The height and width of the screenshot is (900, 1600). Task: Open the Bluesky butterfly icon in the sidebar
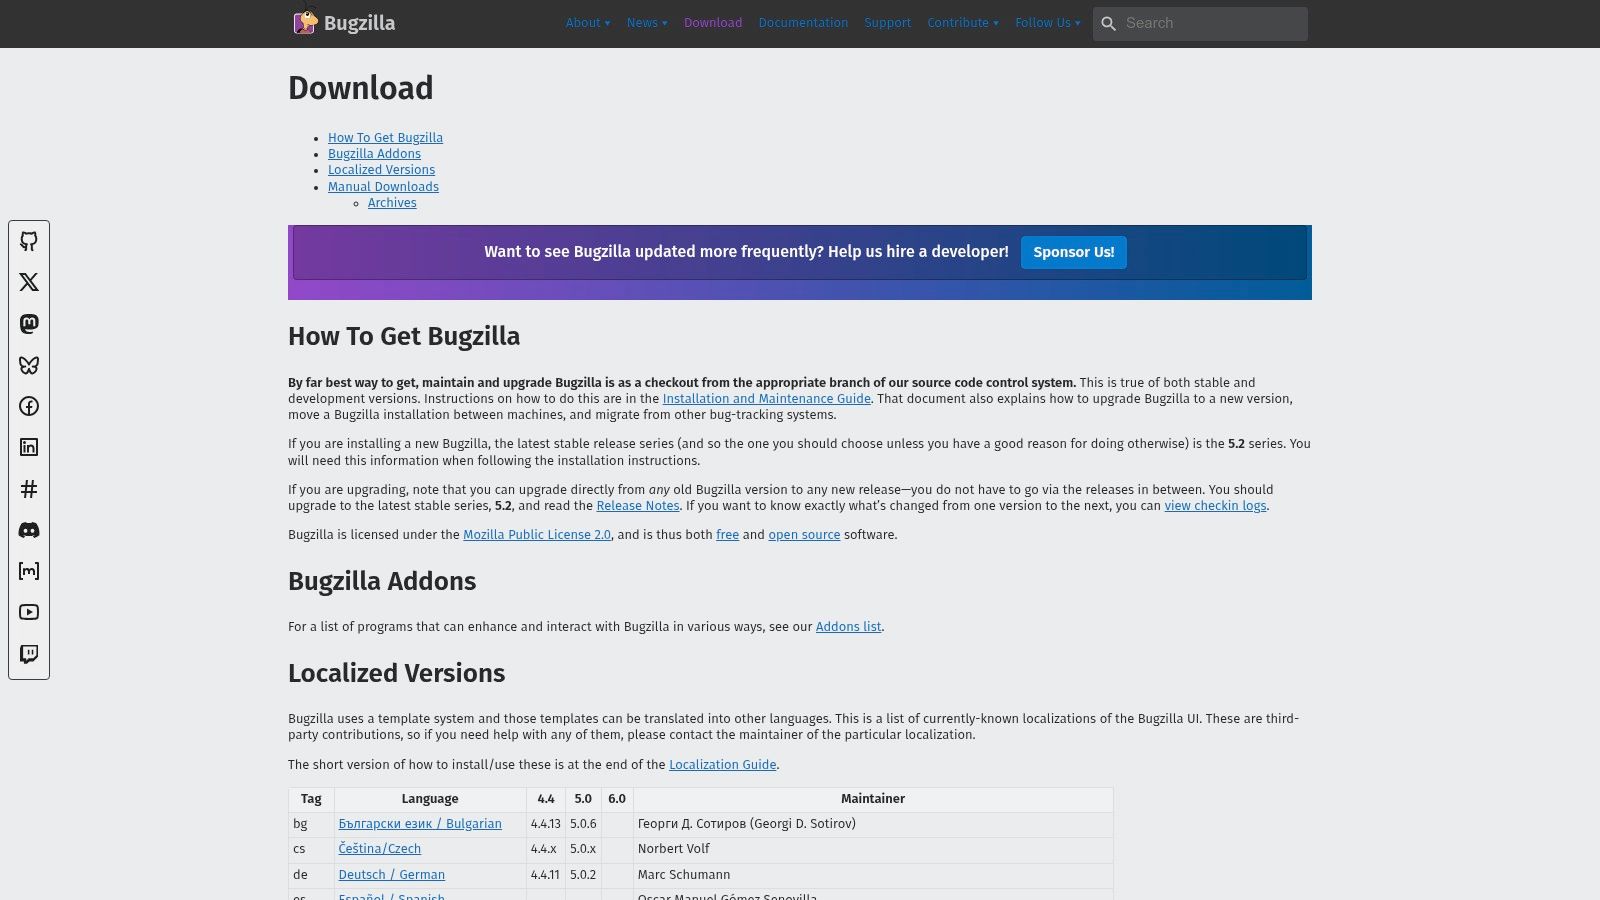tap(29, 365)
